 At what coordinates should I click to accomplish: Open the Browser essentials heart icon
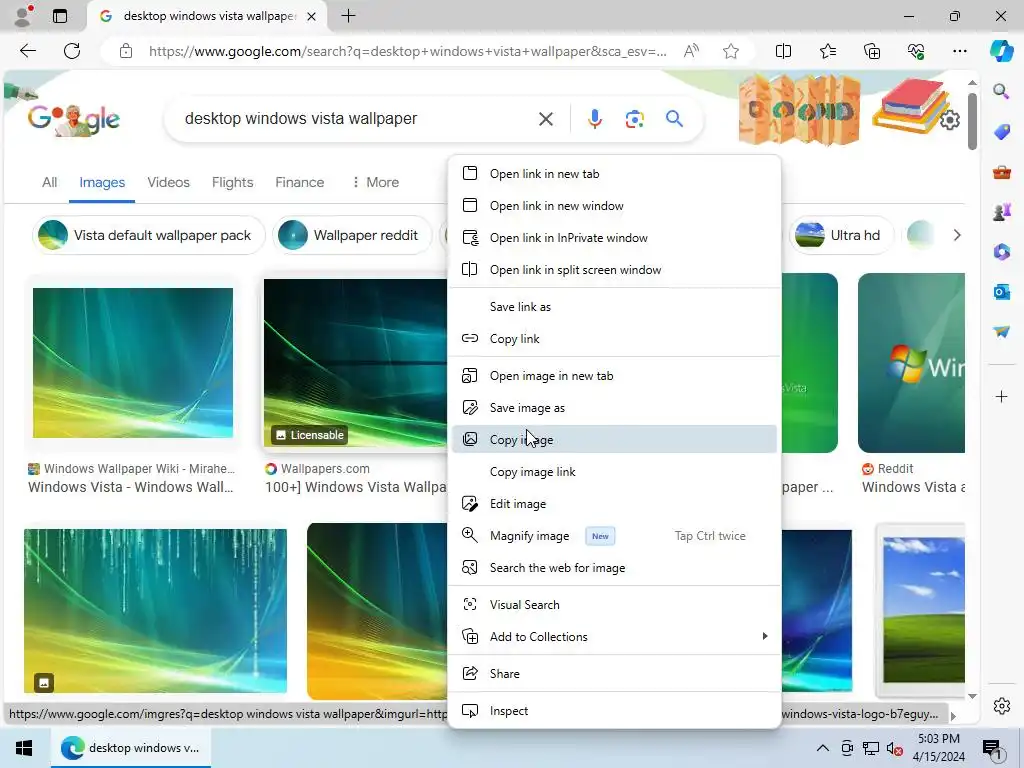pos(916,51)
